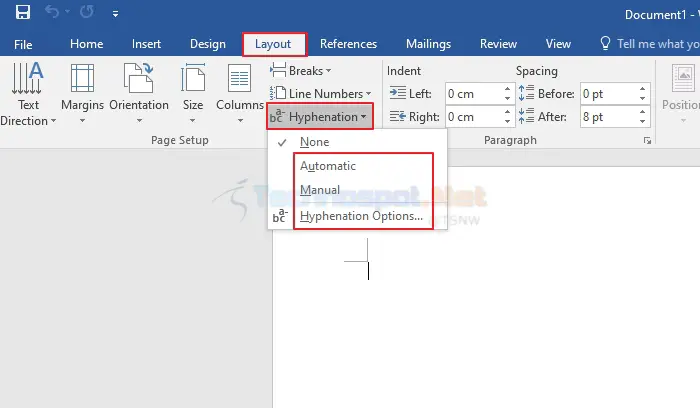Click the Breaks icon
The height and width of the screenshot is (408, 700).
tap(278, 70)
